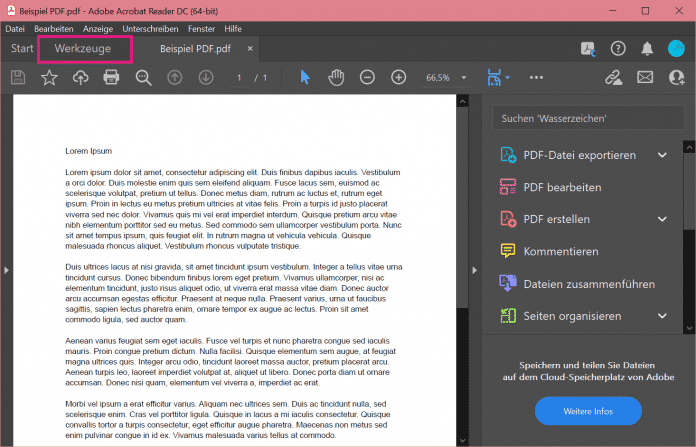Upload file using cloud icon

pos(80,77)
